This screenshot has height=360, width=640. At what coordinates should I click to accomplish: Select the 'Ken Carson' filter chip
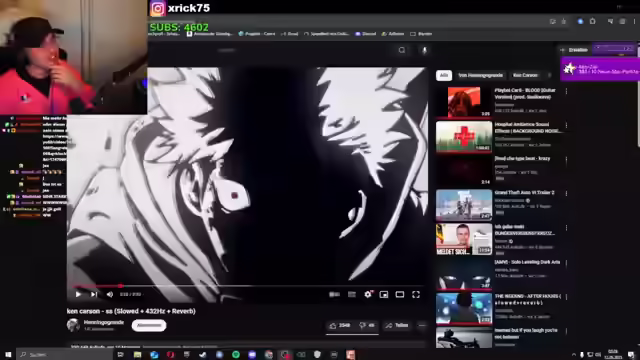(x=525, y=75)
